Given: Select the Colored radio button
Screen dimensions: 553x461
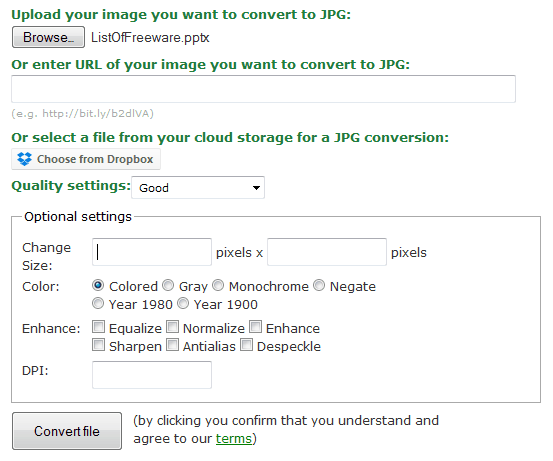Looking at the screenshot, I should pos(98,285).
